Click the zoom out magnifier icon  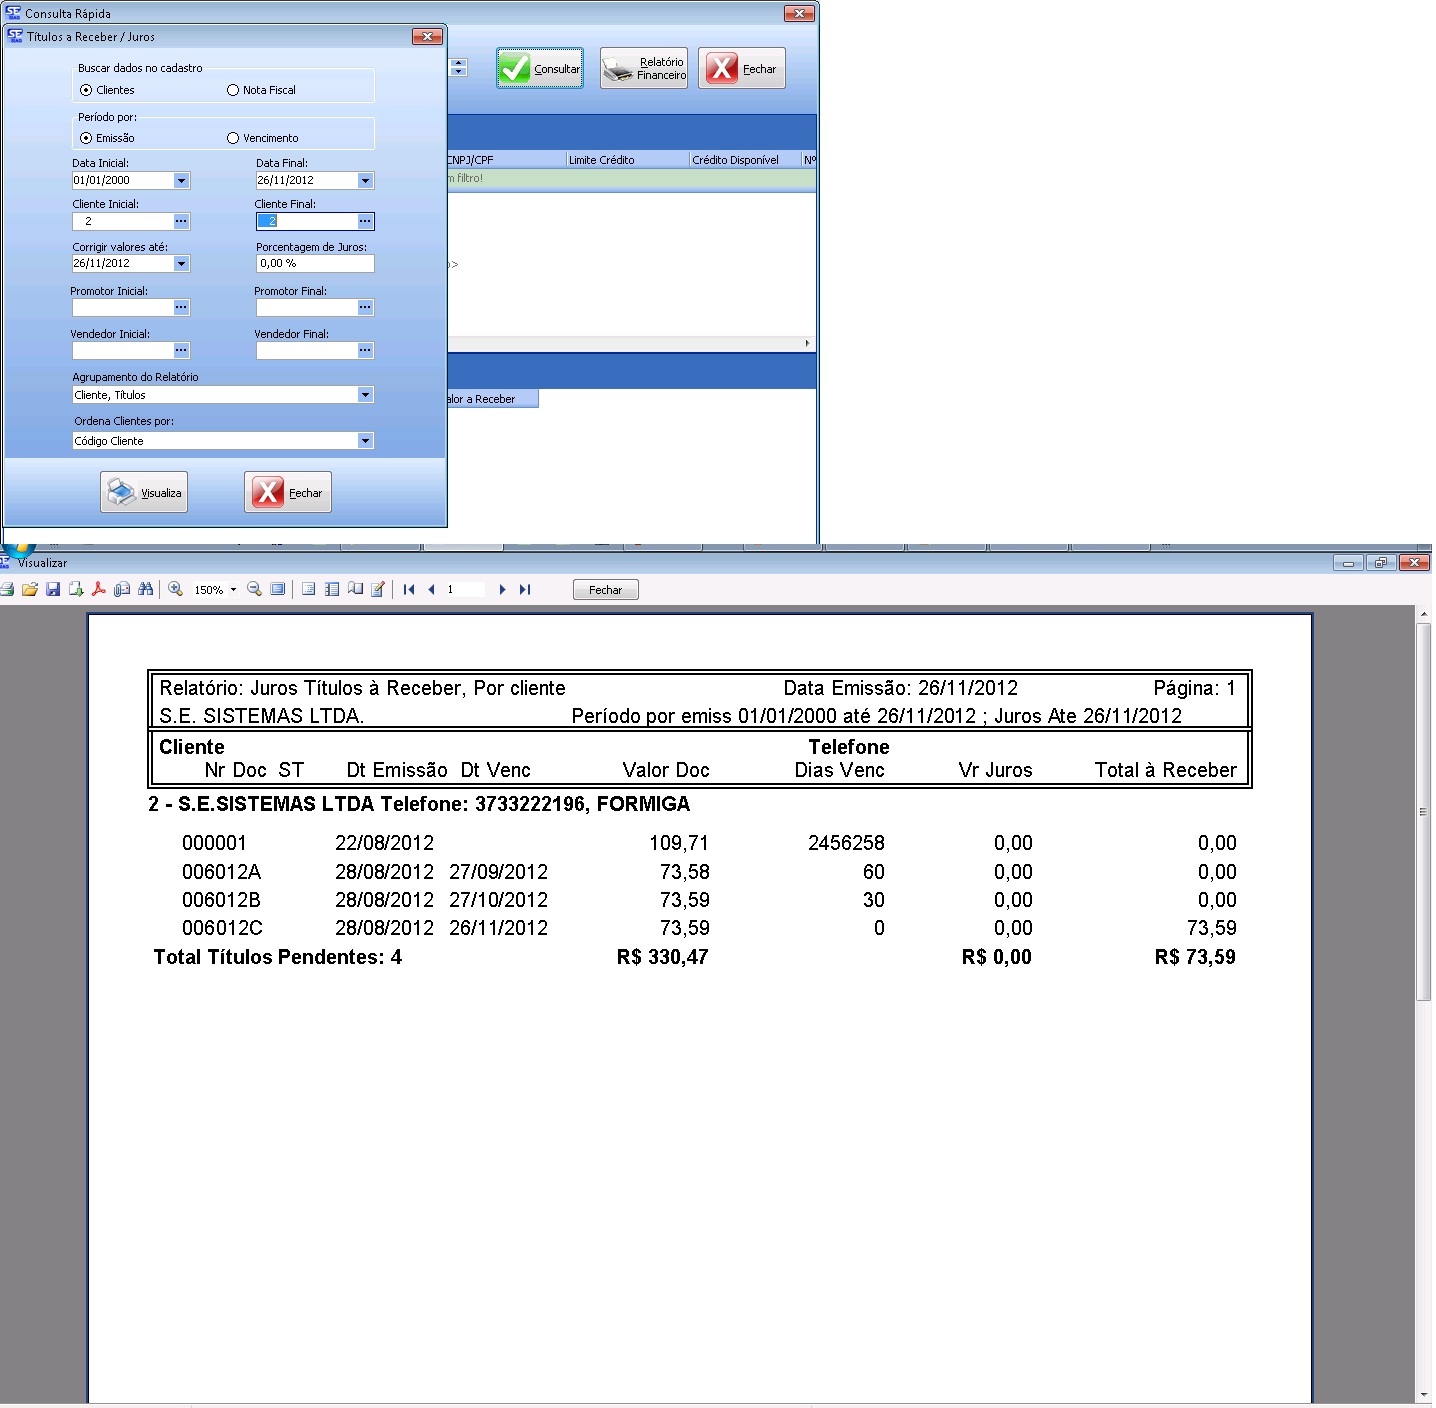[254, 590]
